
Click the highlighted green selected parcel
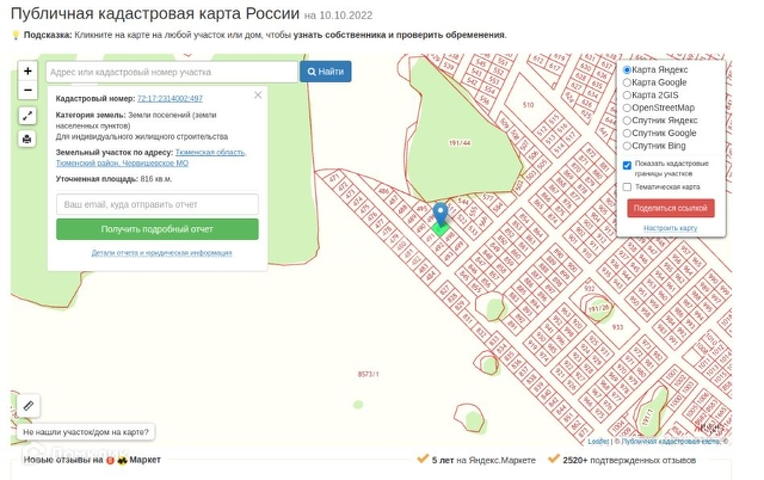tap(440, 229)
